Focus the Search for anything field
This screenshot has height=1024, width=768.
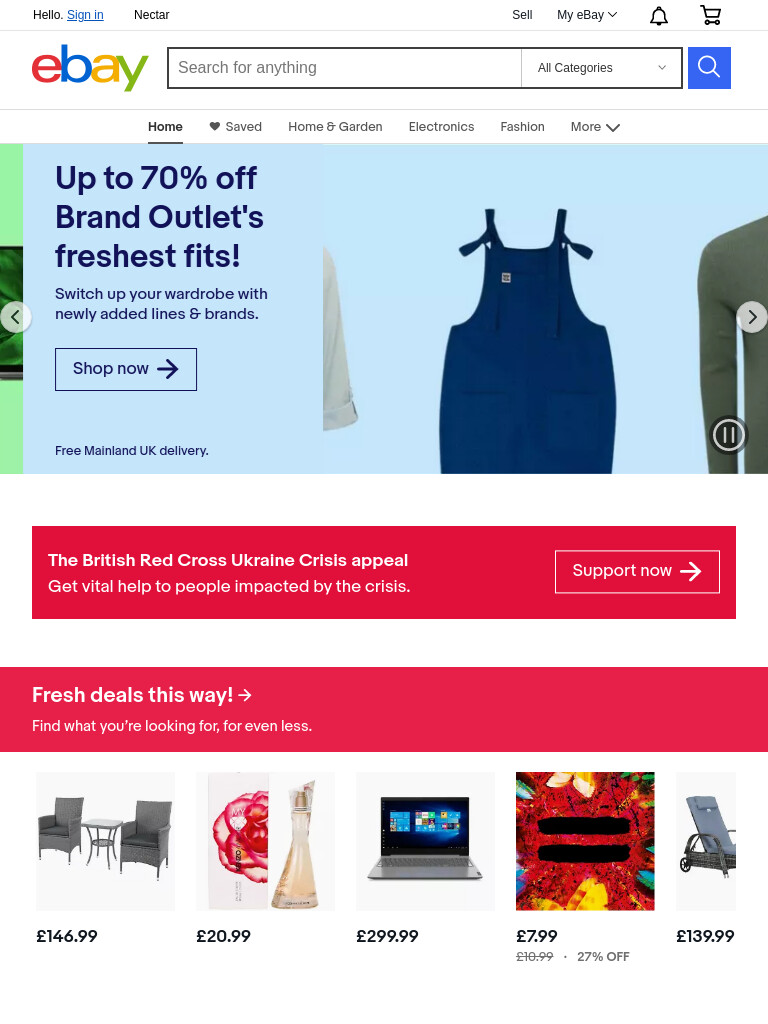coord(345,68)
